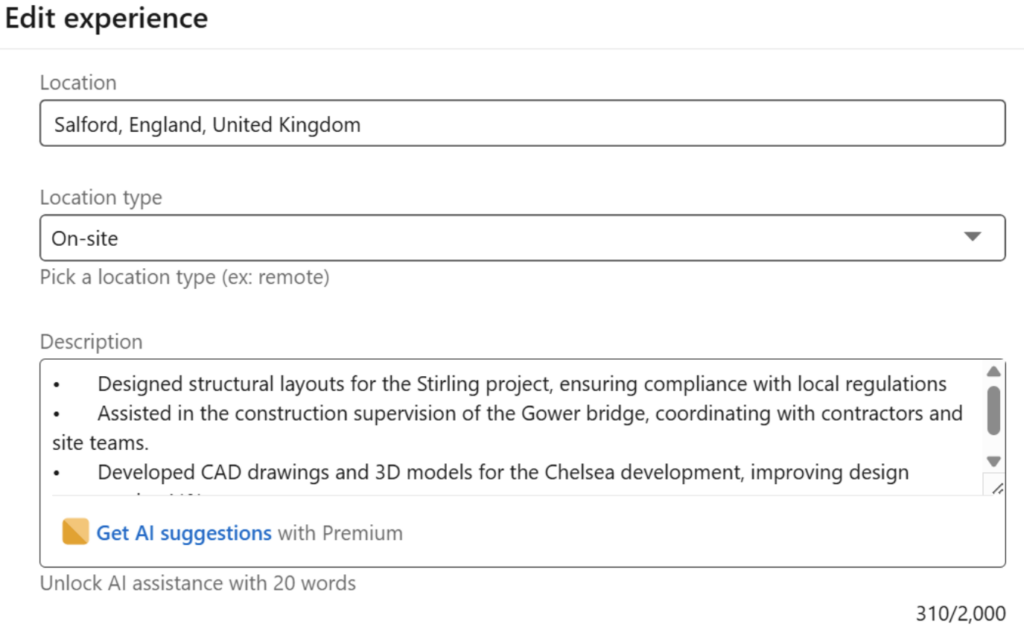Expand the Location type dropdown arrow
This screenshot has height=639, width=1024.
point(972,237)
